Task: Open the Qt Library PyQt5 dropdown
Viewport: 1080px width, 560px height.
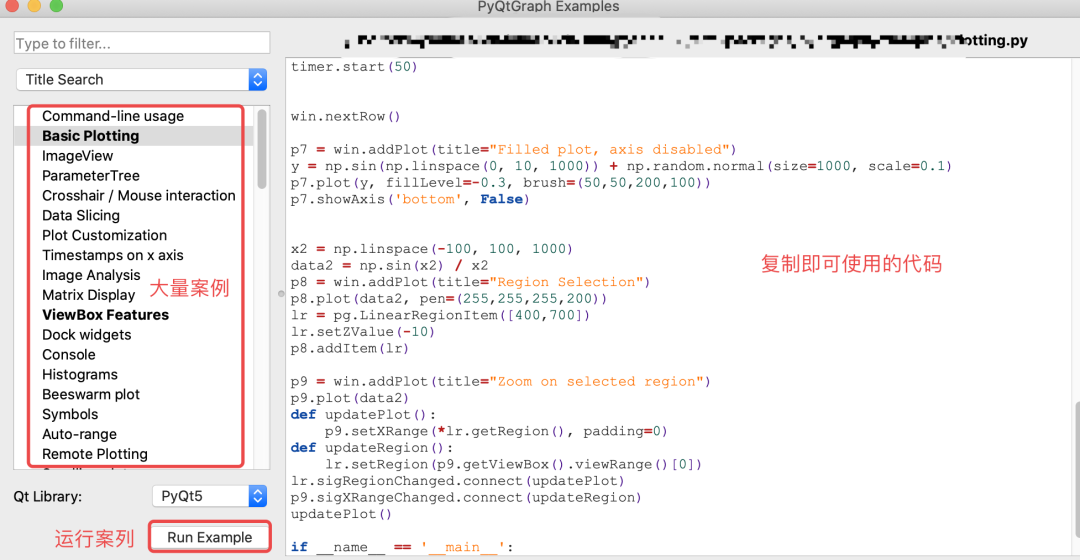Action: 209,496
